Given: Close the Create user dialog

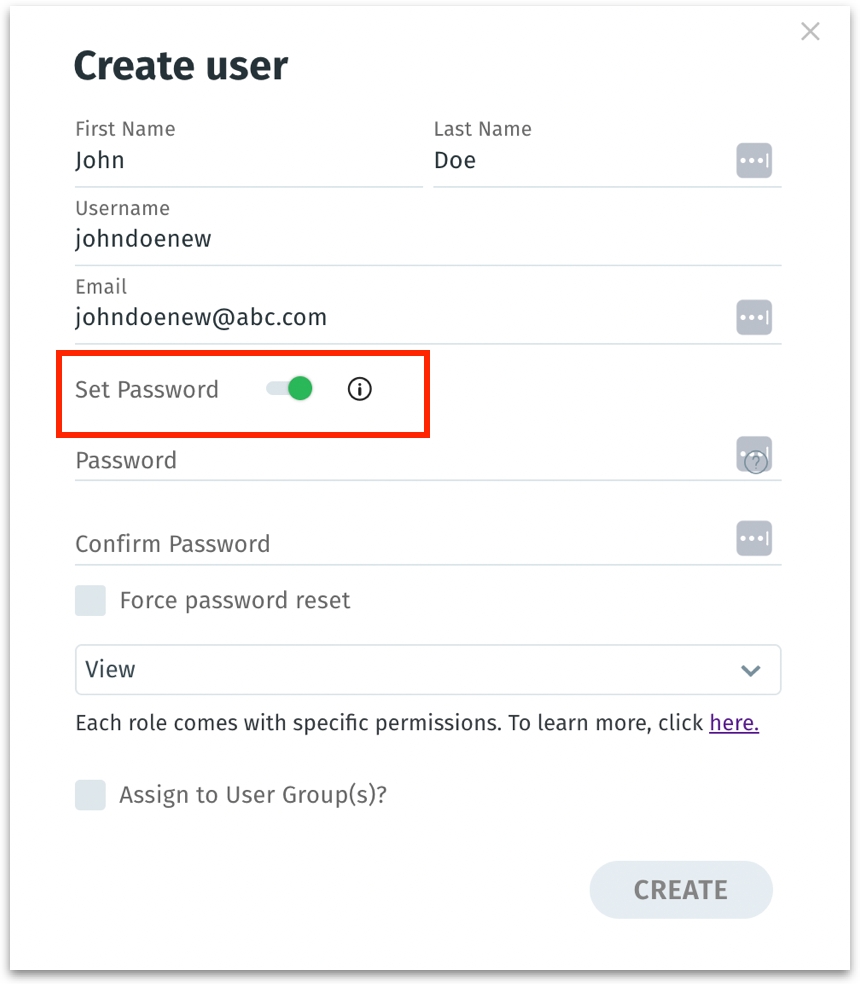Looking at the screenshot, I should [x=810, y=32].
